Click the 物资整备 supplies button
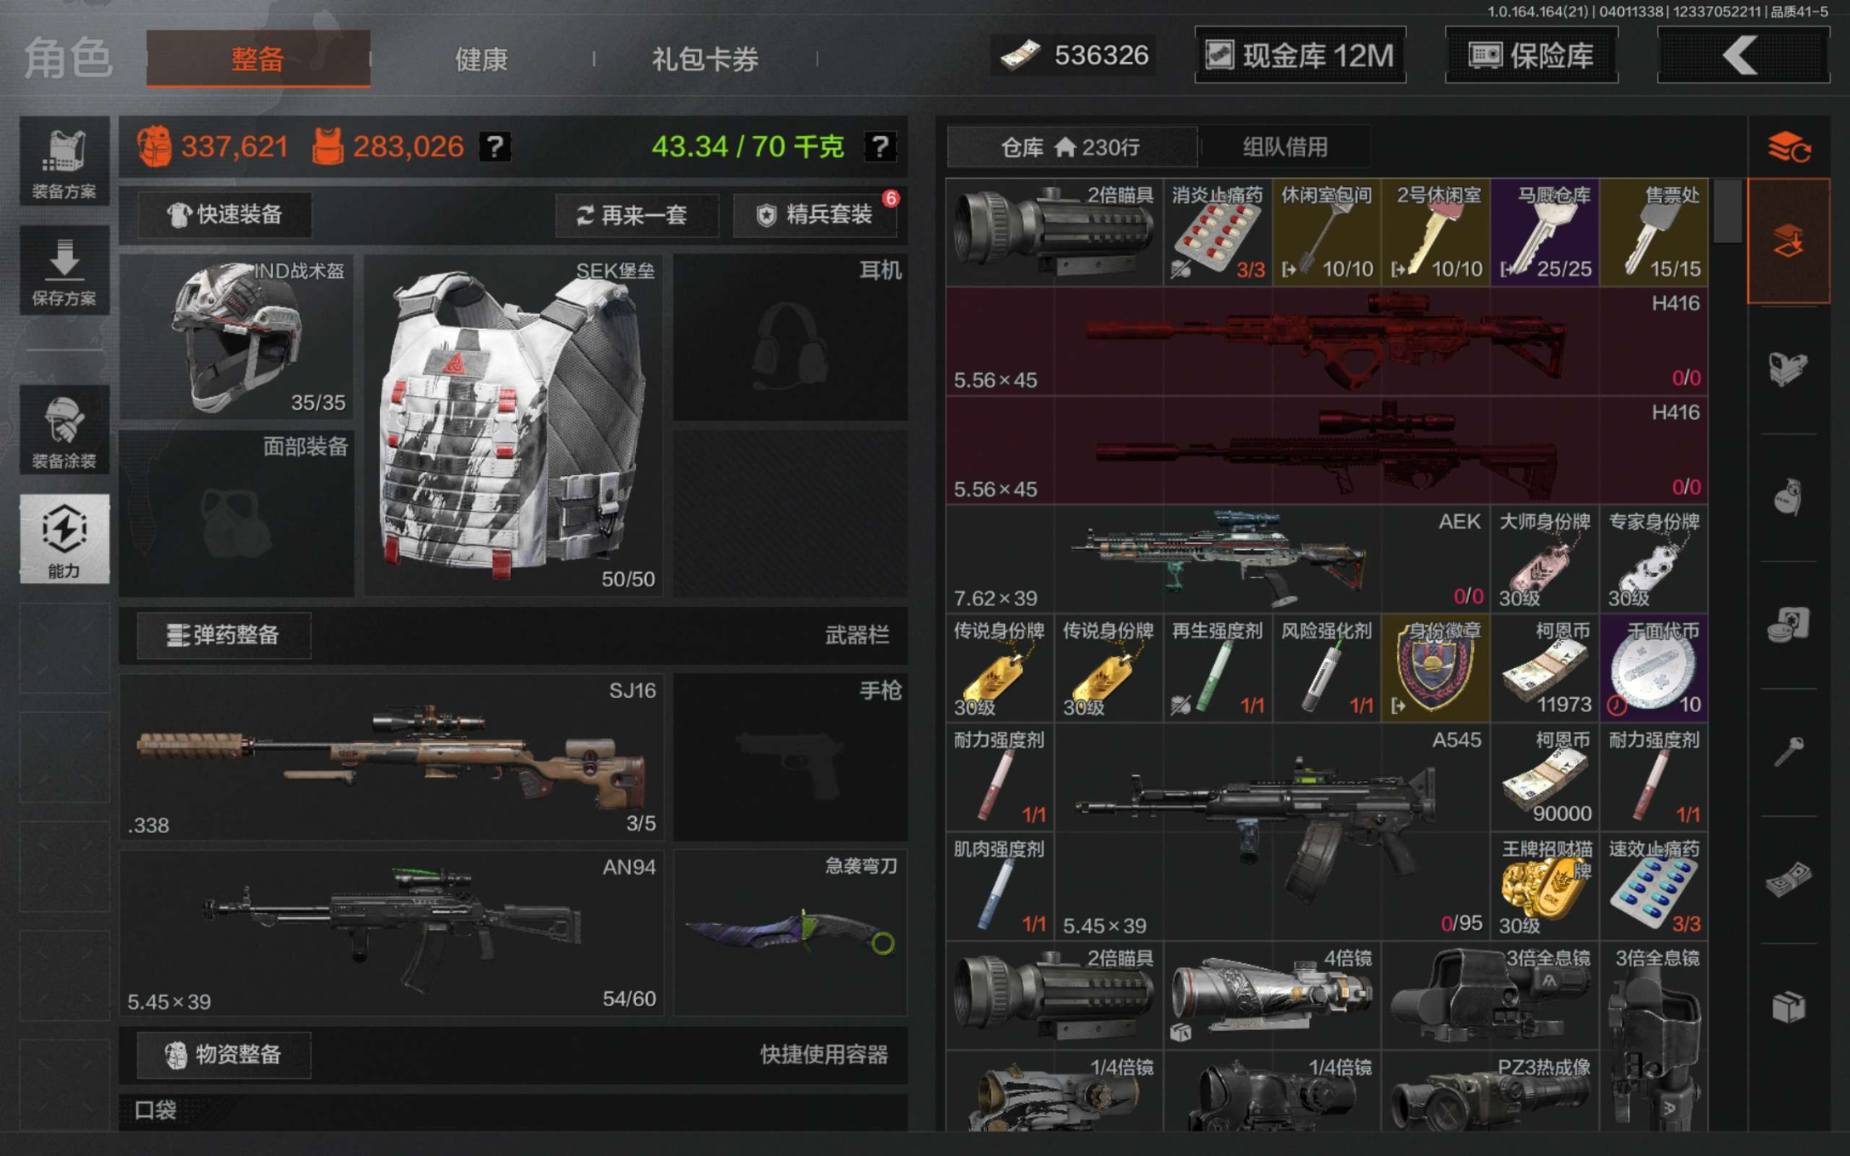1850x1156 pixels. [225, 1055]
